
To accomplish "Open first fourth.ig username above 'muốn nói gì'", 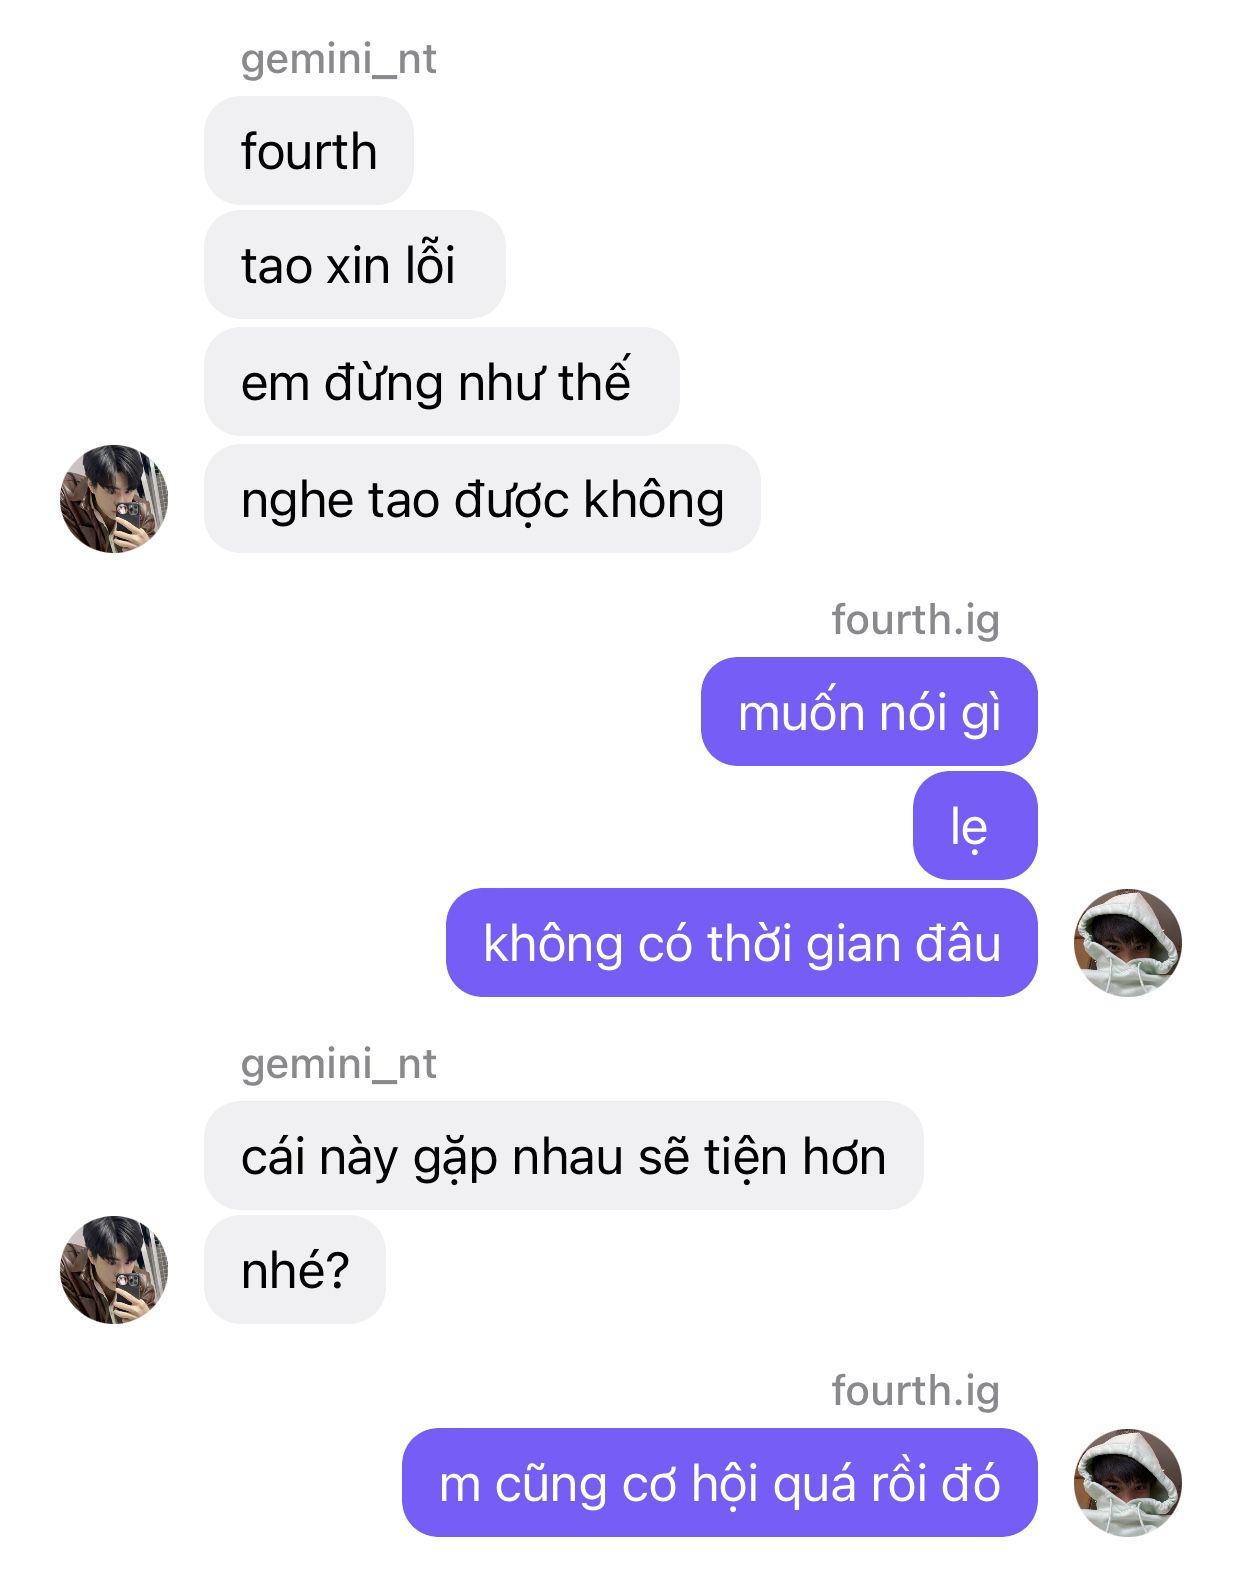I will 915,620.
